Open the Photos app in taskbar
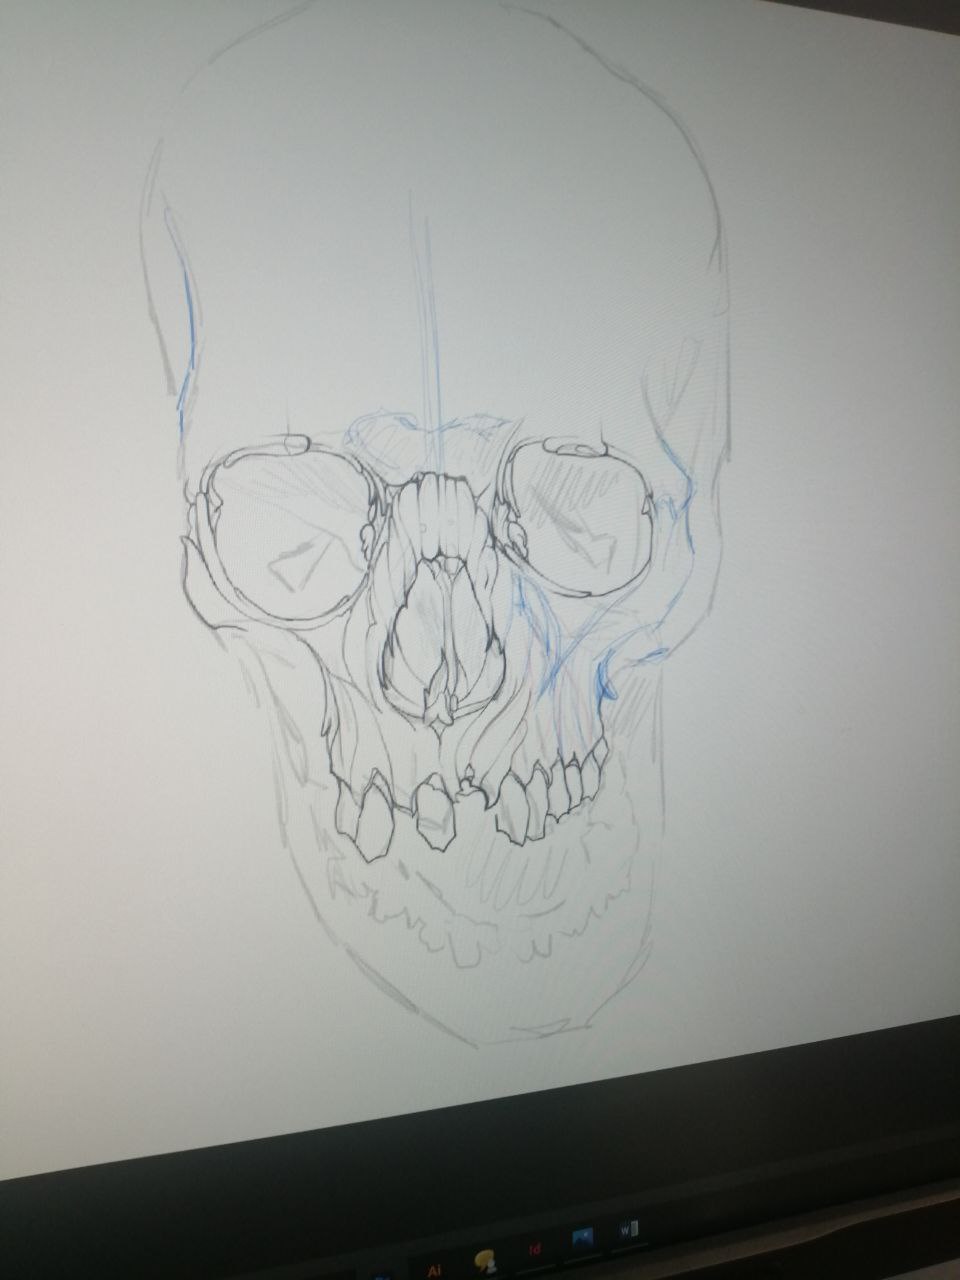 pos(582,1238)
